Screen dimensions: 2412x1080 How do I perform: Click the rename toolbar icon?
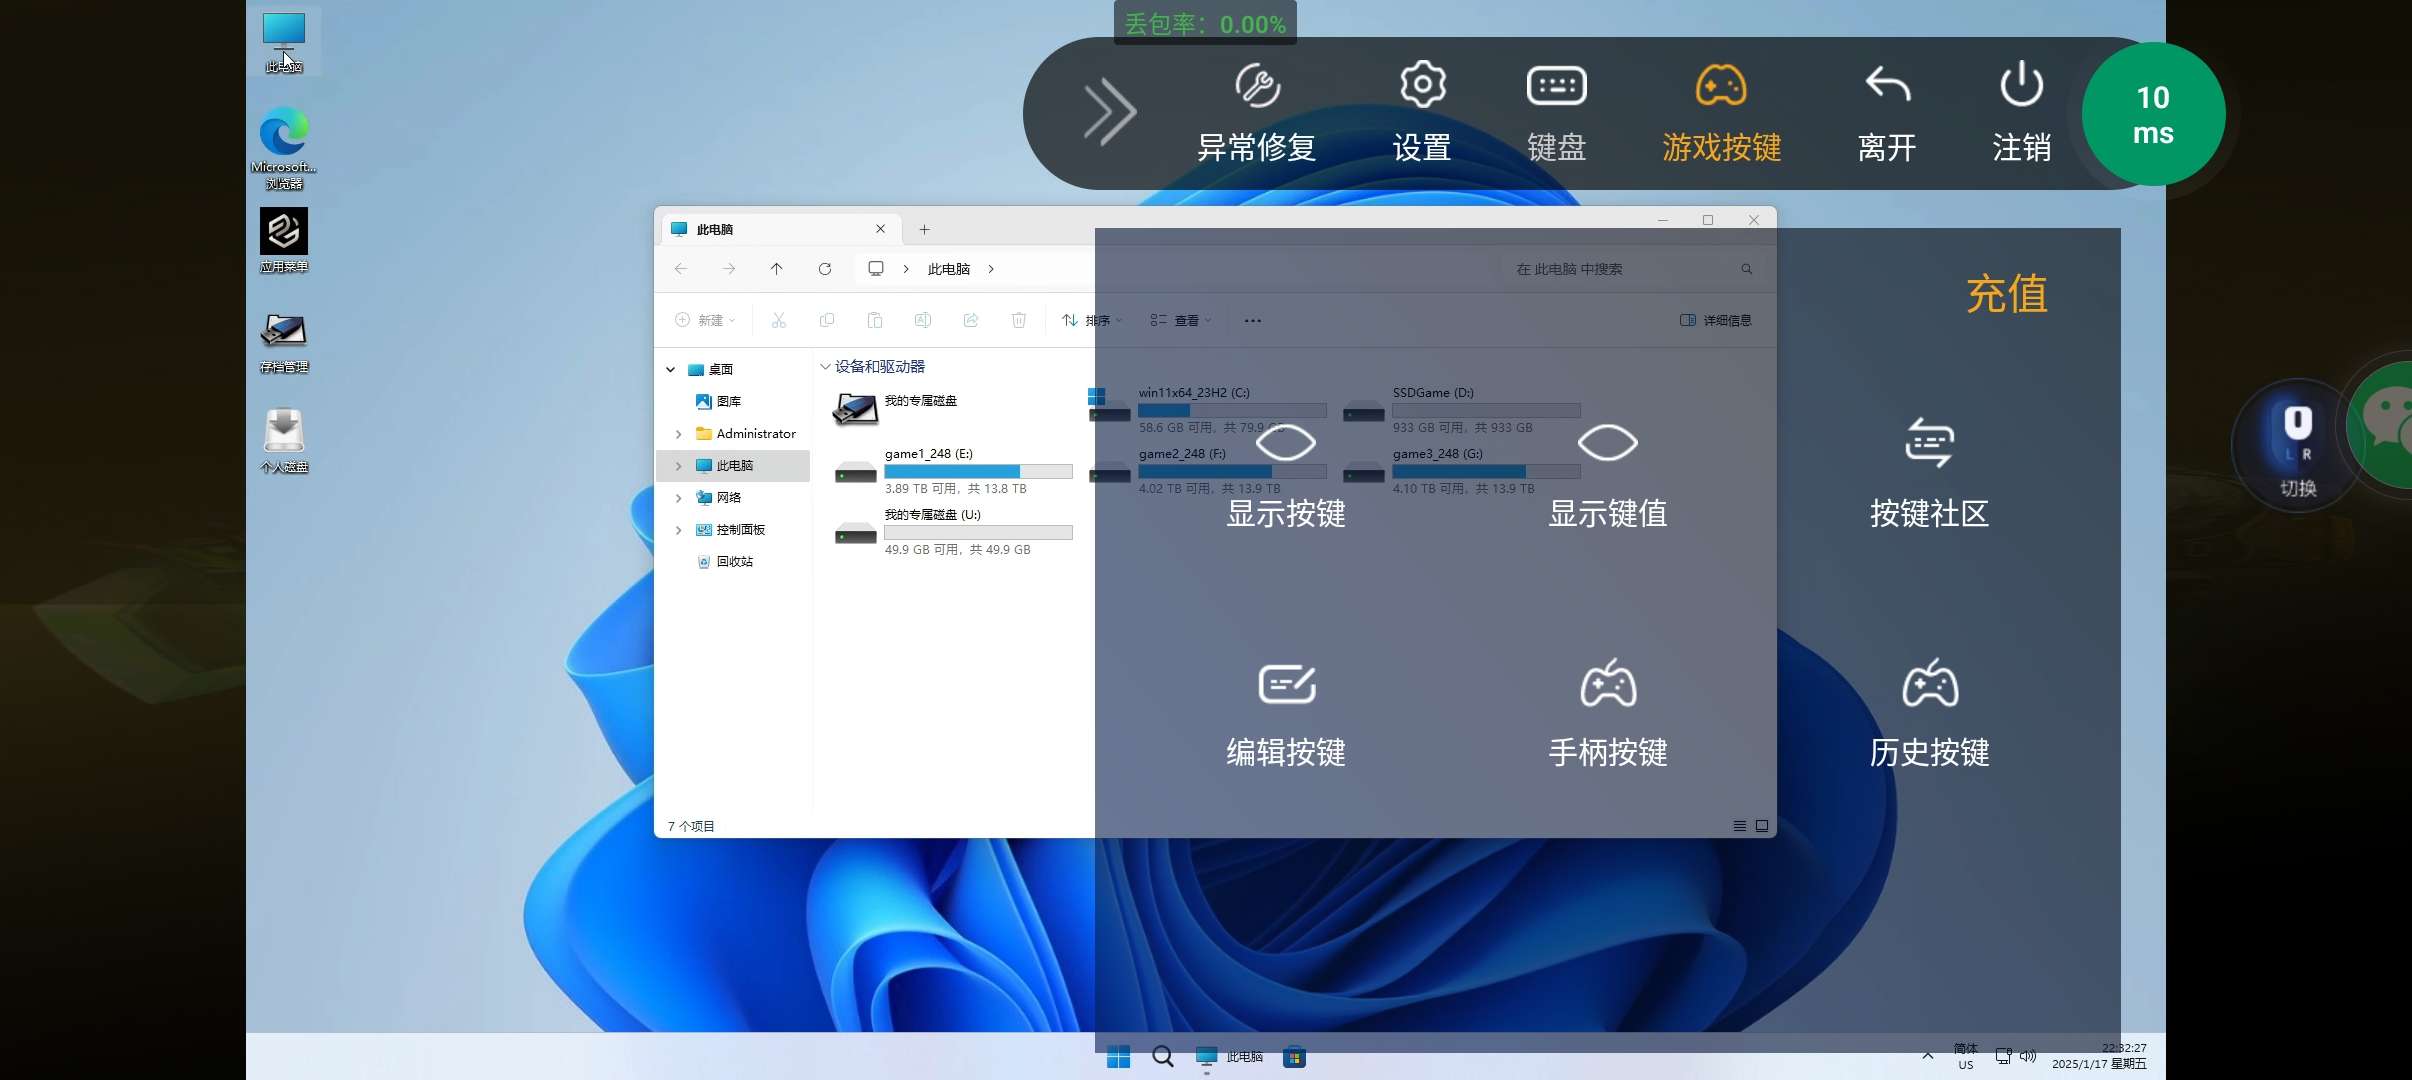(923, 320)
